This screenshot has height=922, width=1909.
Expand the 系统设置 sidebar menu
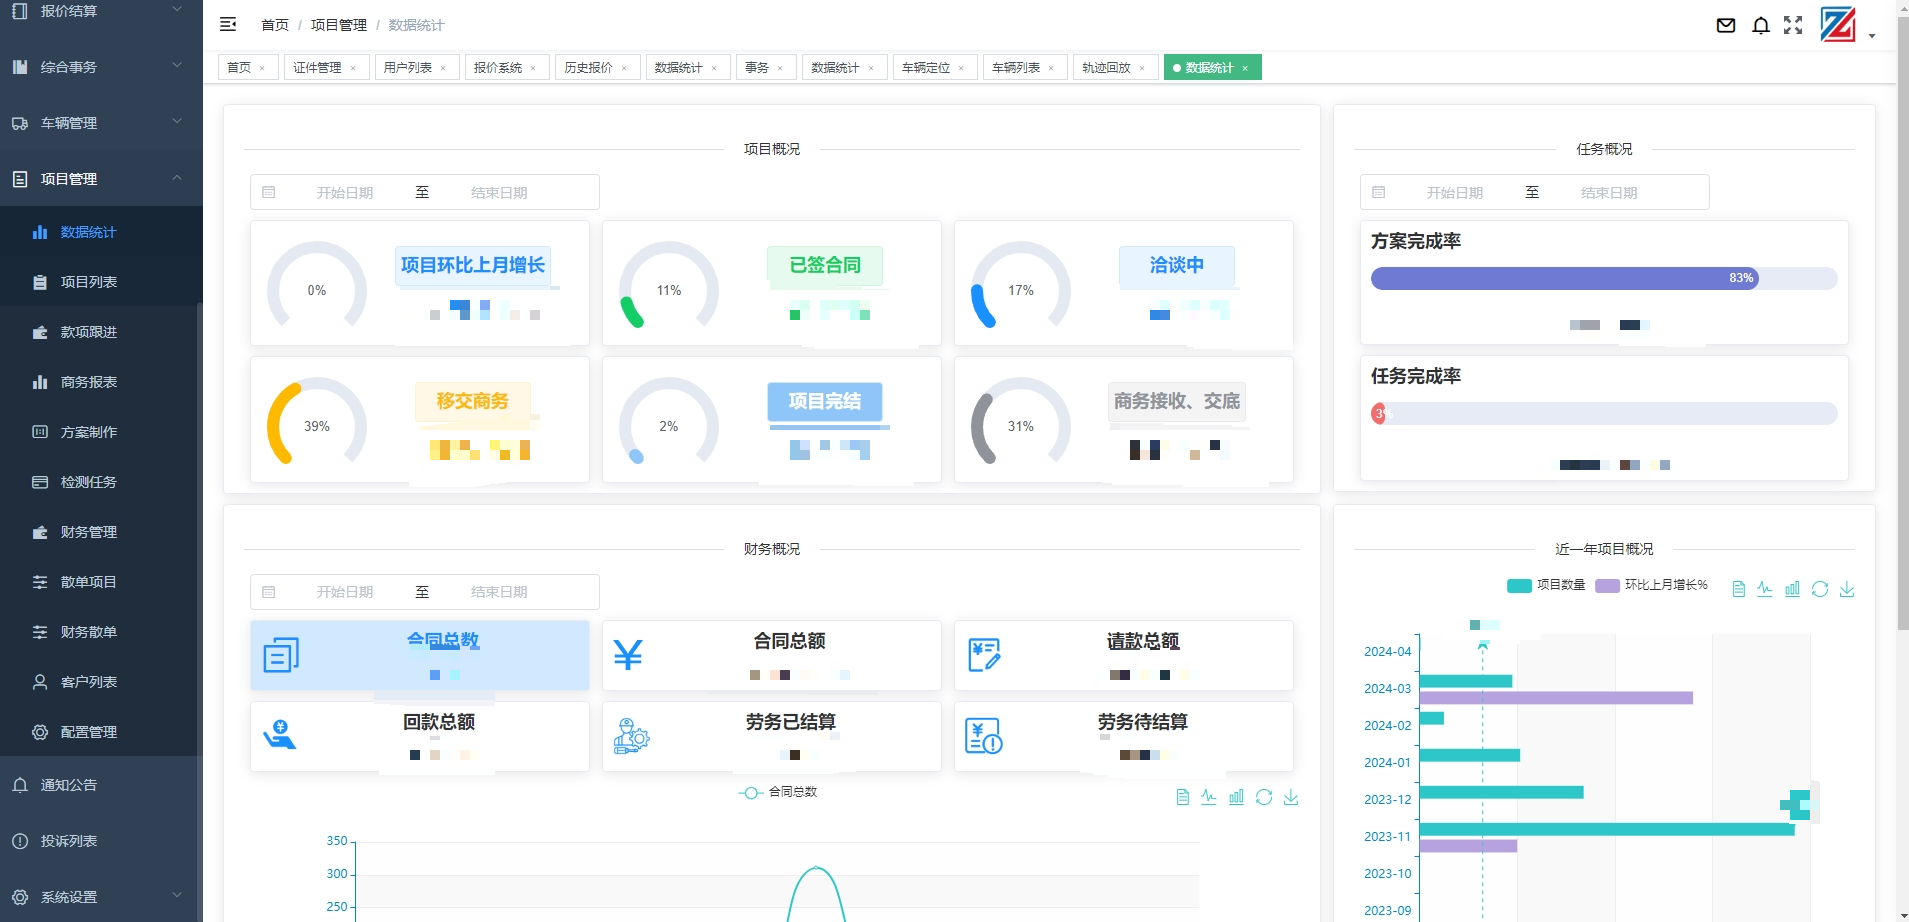101,897
